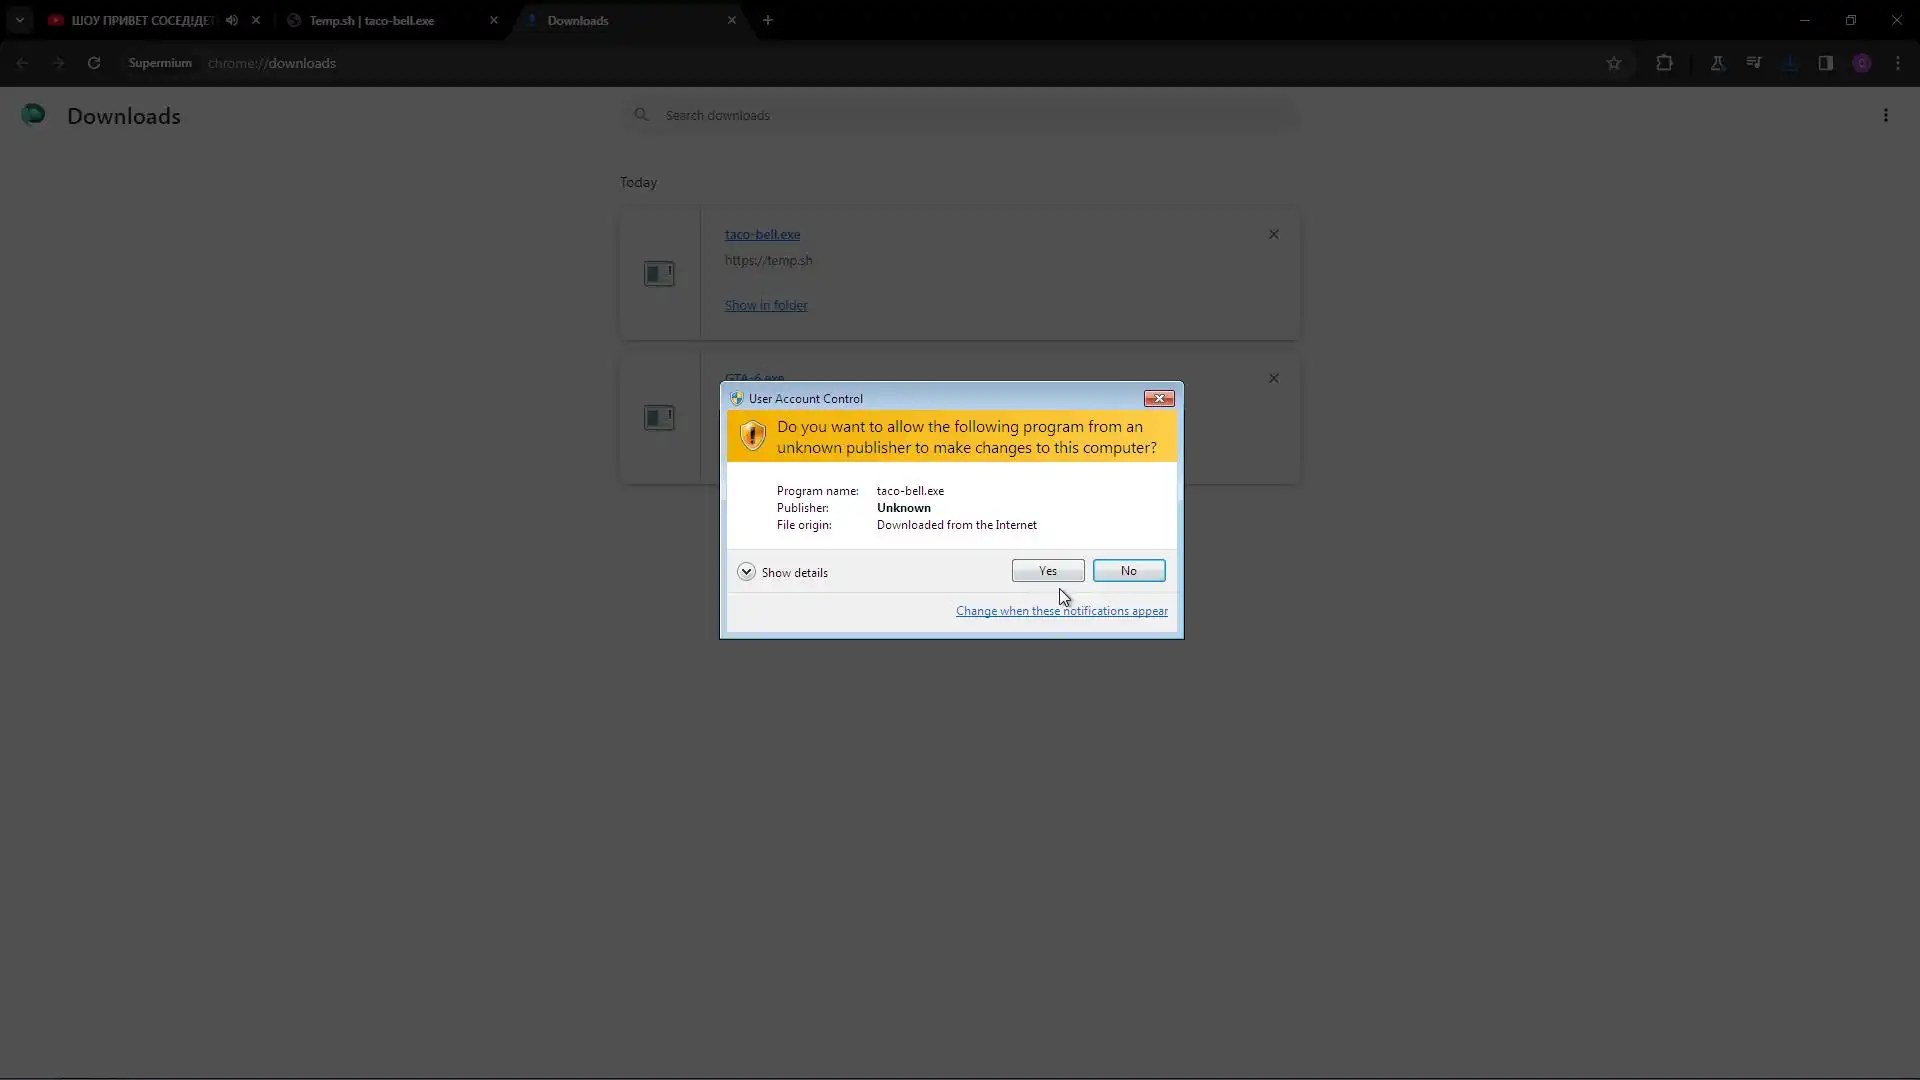Open Downloads page three-dot menu

pyautogui.click(x=1885, y=116)
